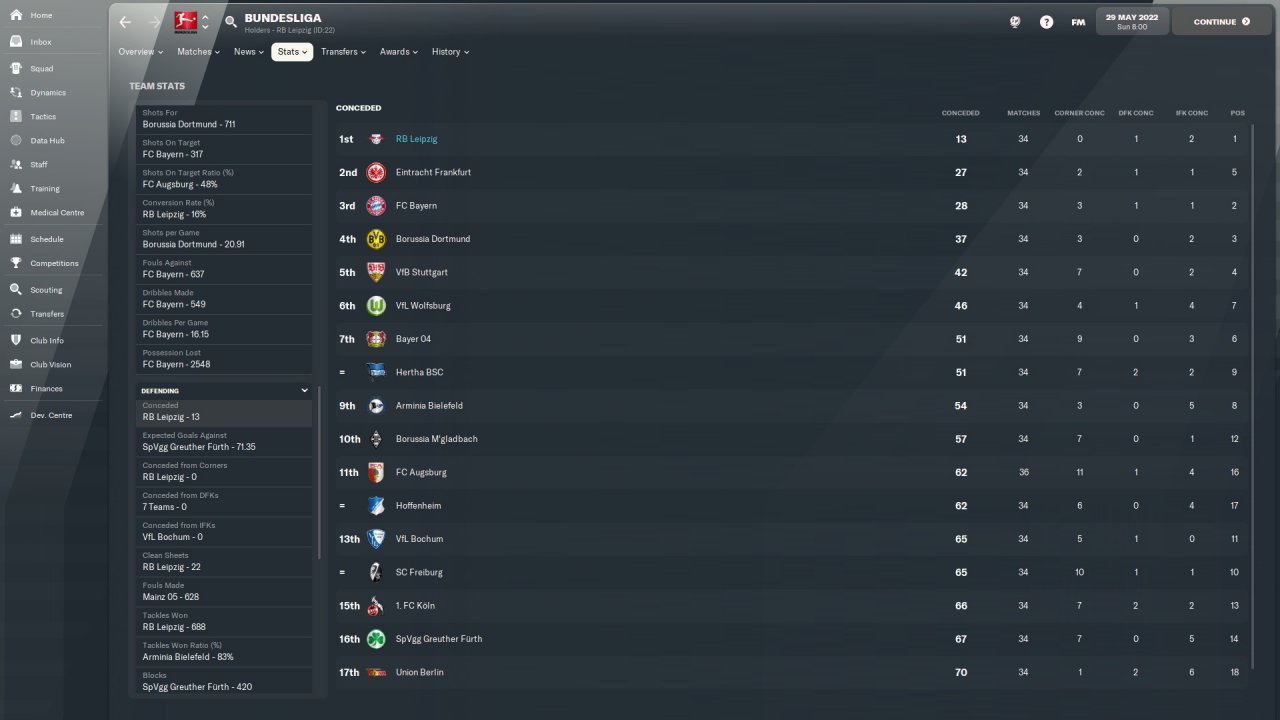Select the Clean Sheets stat entry
Screen dimensions: 1280x720
pos(224,562)
